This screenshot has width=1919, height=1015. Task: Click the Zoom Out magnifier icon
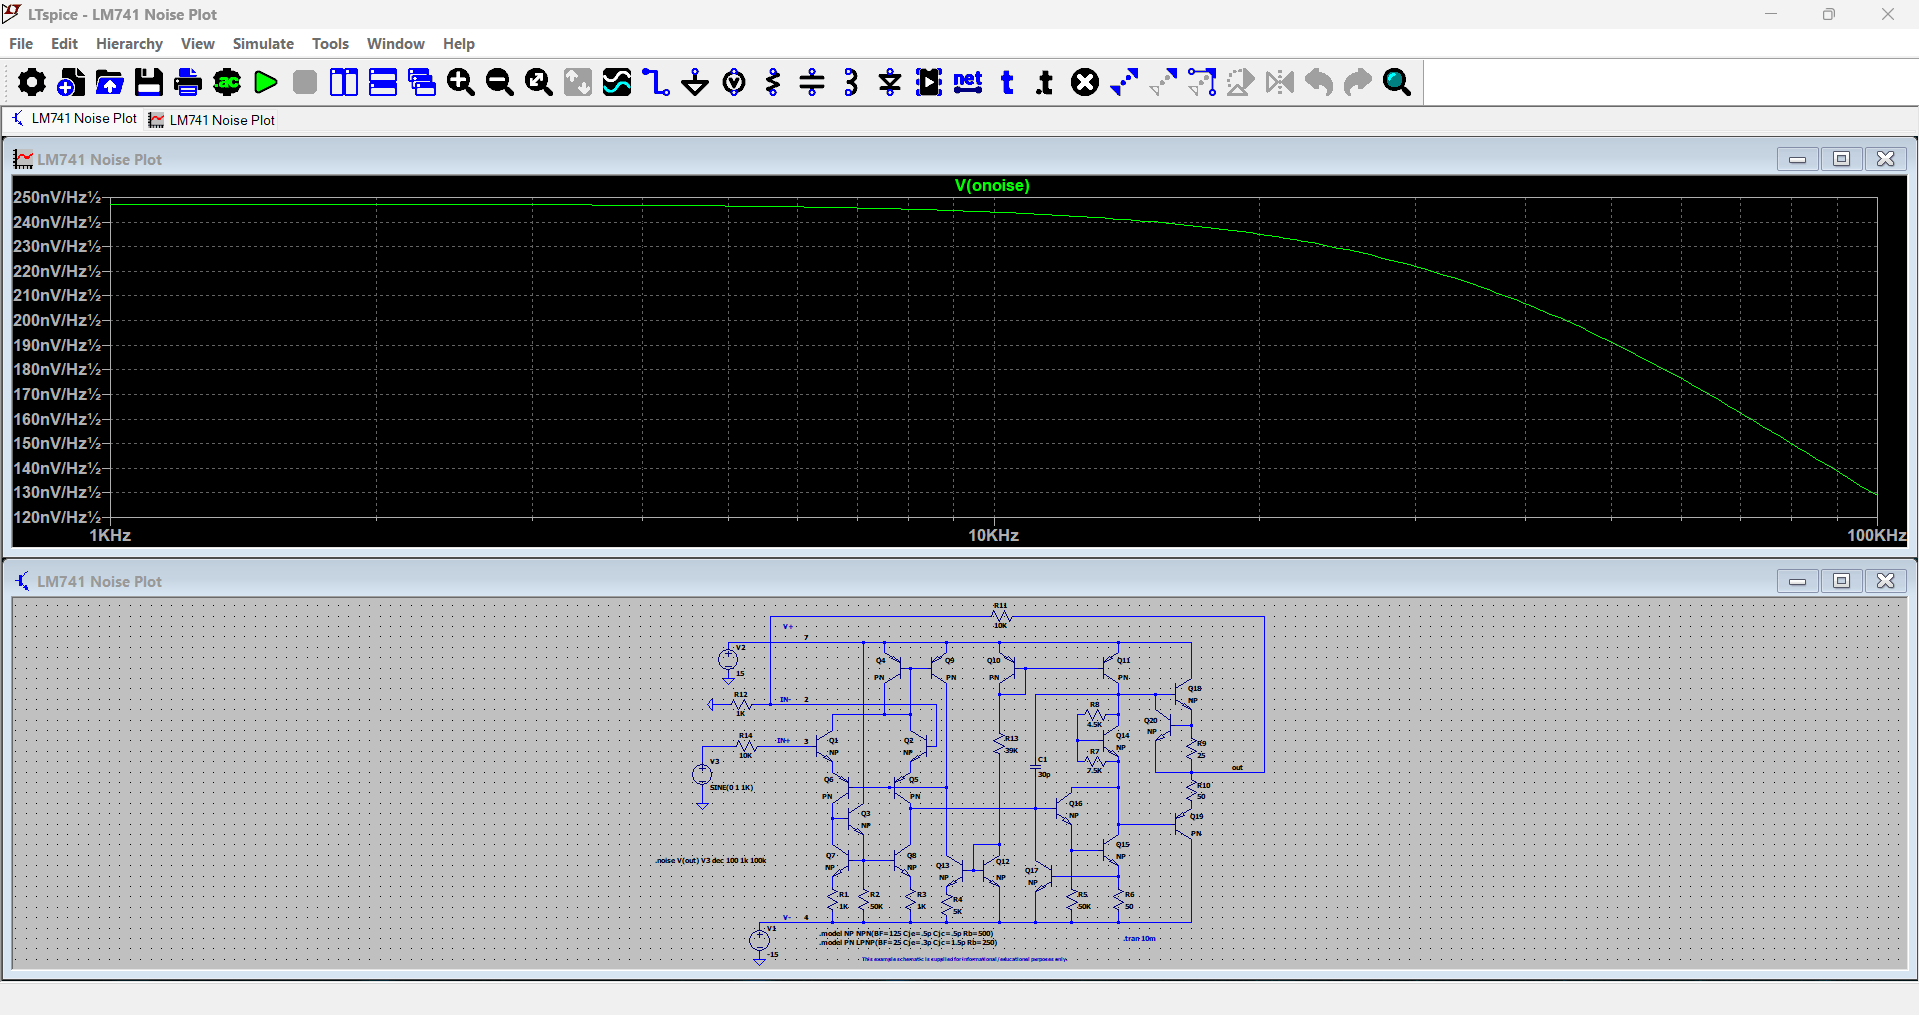(500, 82)
